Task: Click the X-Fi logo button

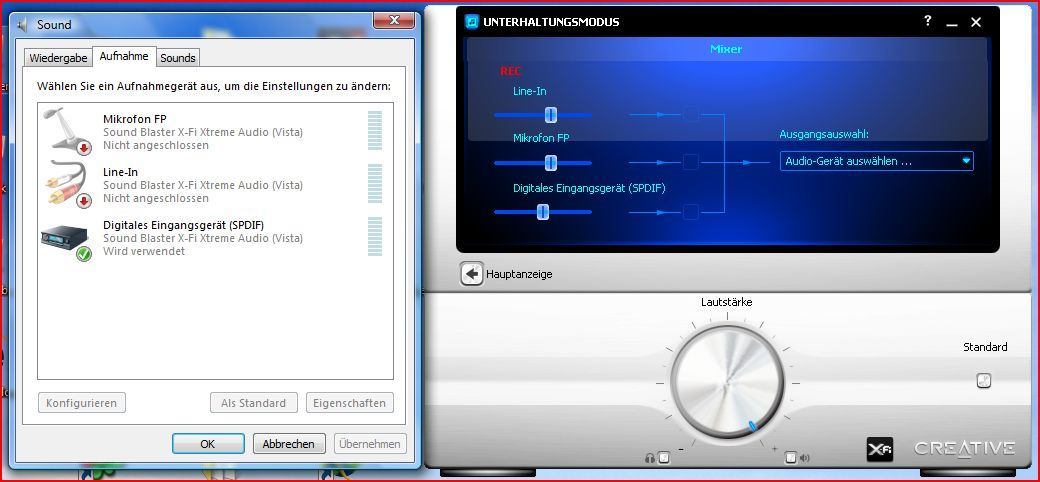Action: pyautogui.click(x=879, y=450)
